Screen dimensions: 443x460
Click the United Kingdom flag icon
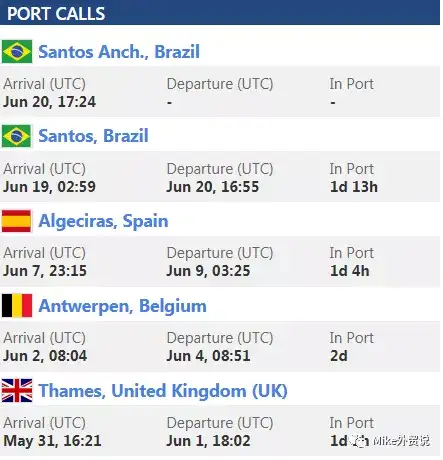pyautogui.click(x=17, y=390)
